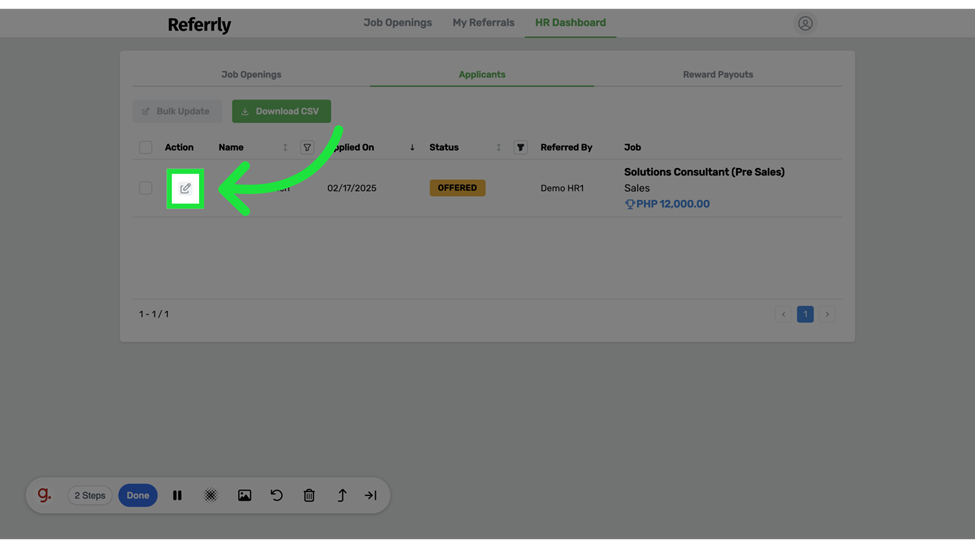The width and height of the screenshot is (975, 548).
Task: Open the My Referrals menu
Action: pos(483,22)
